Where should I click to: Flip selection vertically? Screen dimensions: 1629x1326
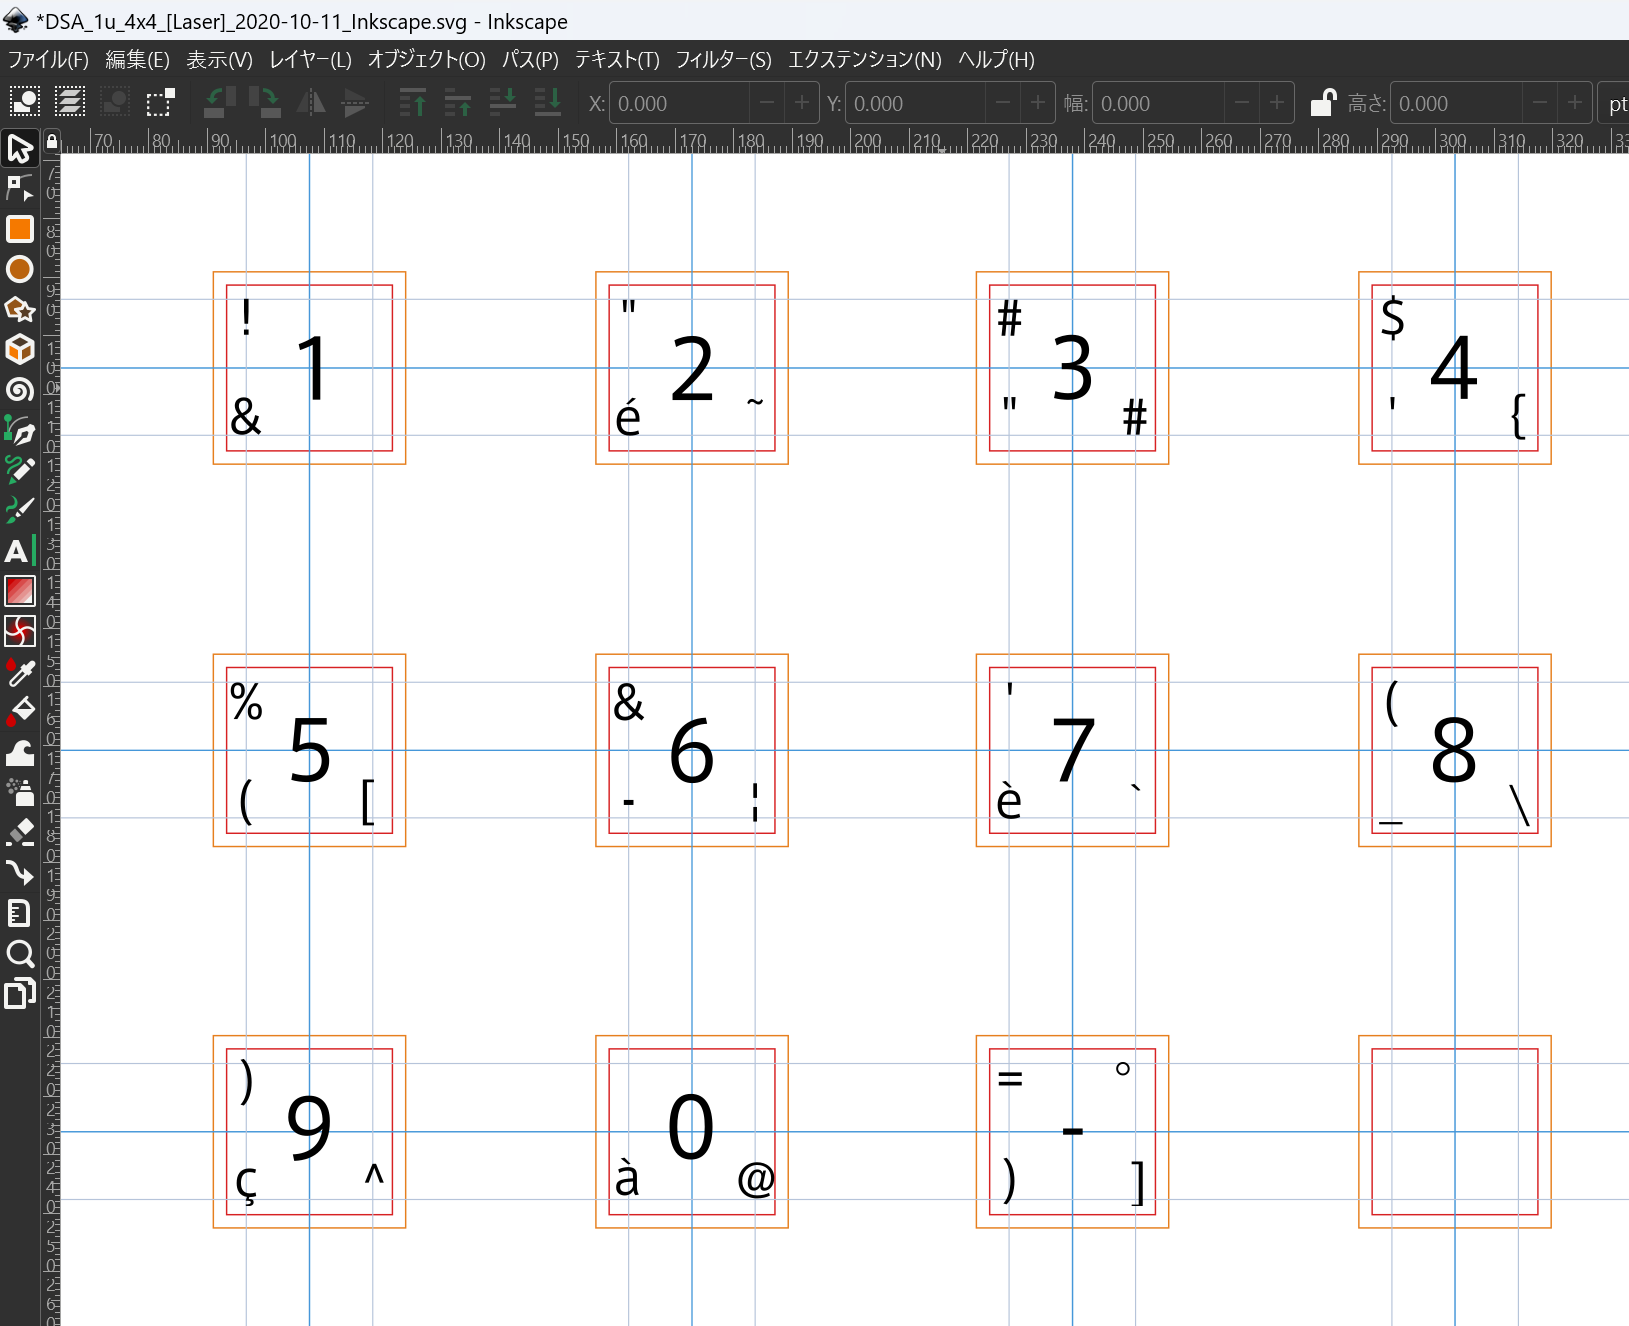[356, 102]
